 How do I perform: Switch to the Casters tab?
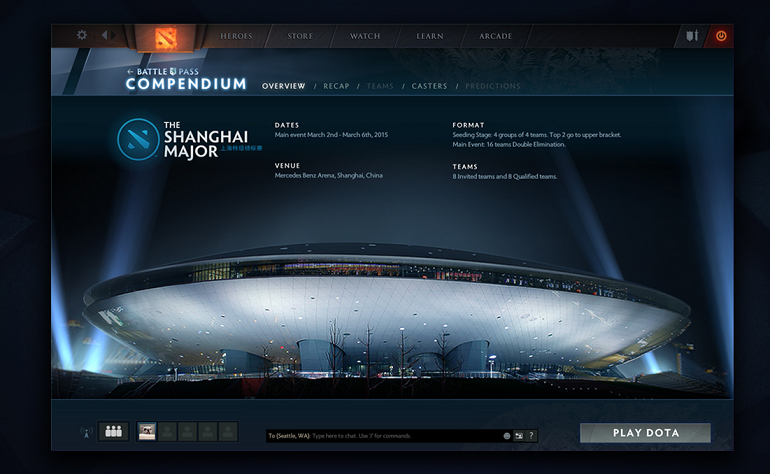(x=430, y=86)
